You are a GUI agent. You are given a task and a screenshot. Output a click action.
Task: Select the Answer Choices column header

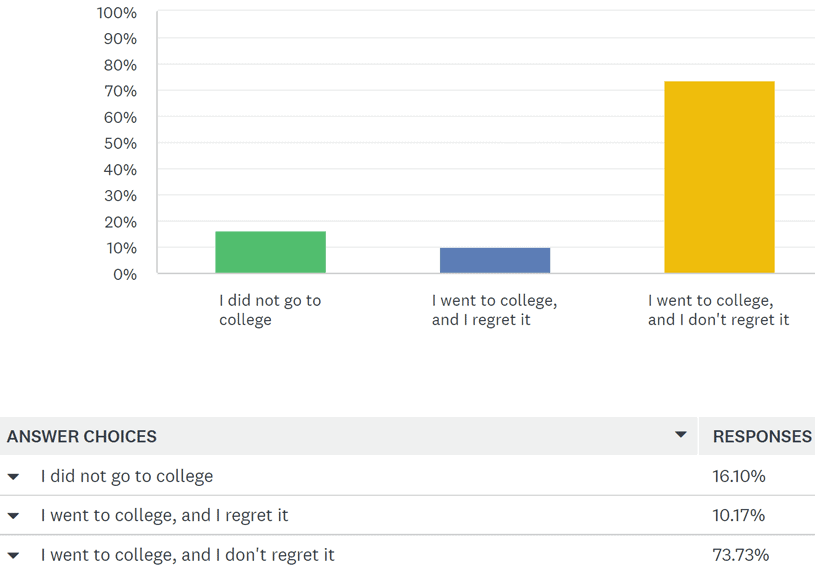[x=82, y=437]
